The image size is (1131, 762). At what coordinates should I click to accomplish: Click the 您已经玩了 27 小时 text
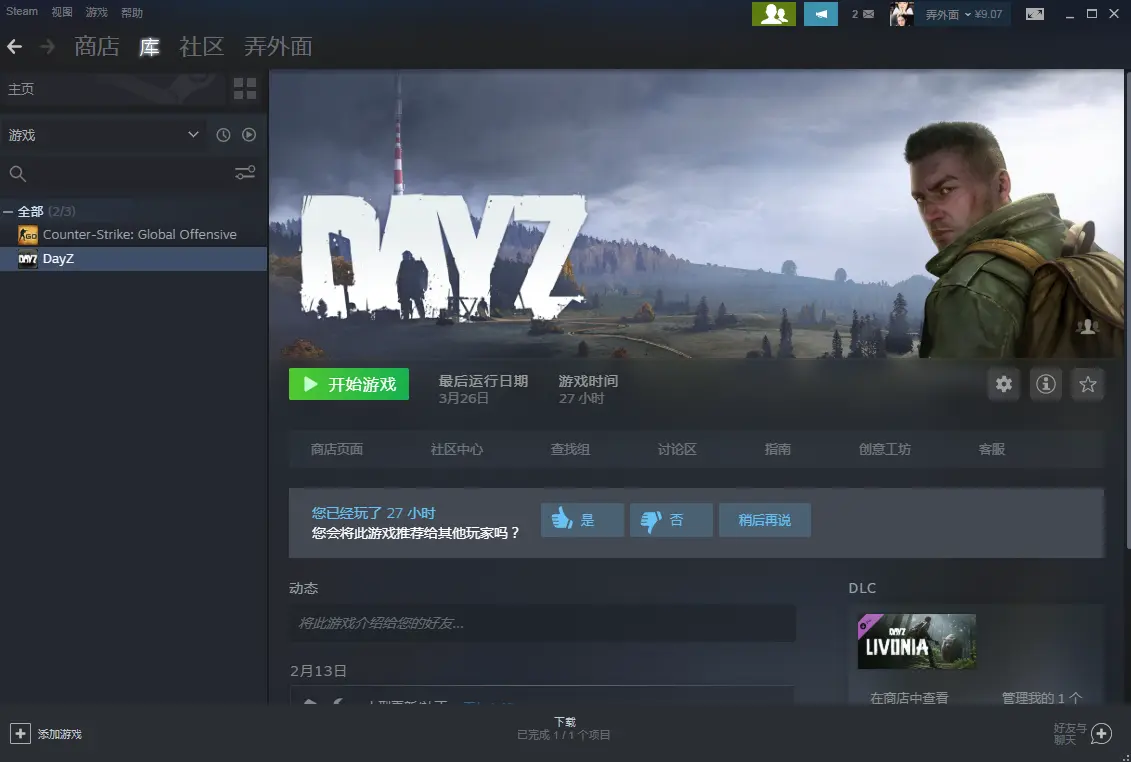(x=374, y=513)
